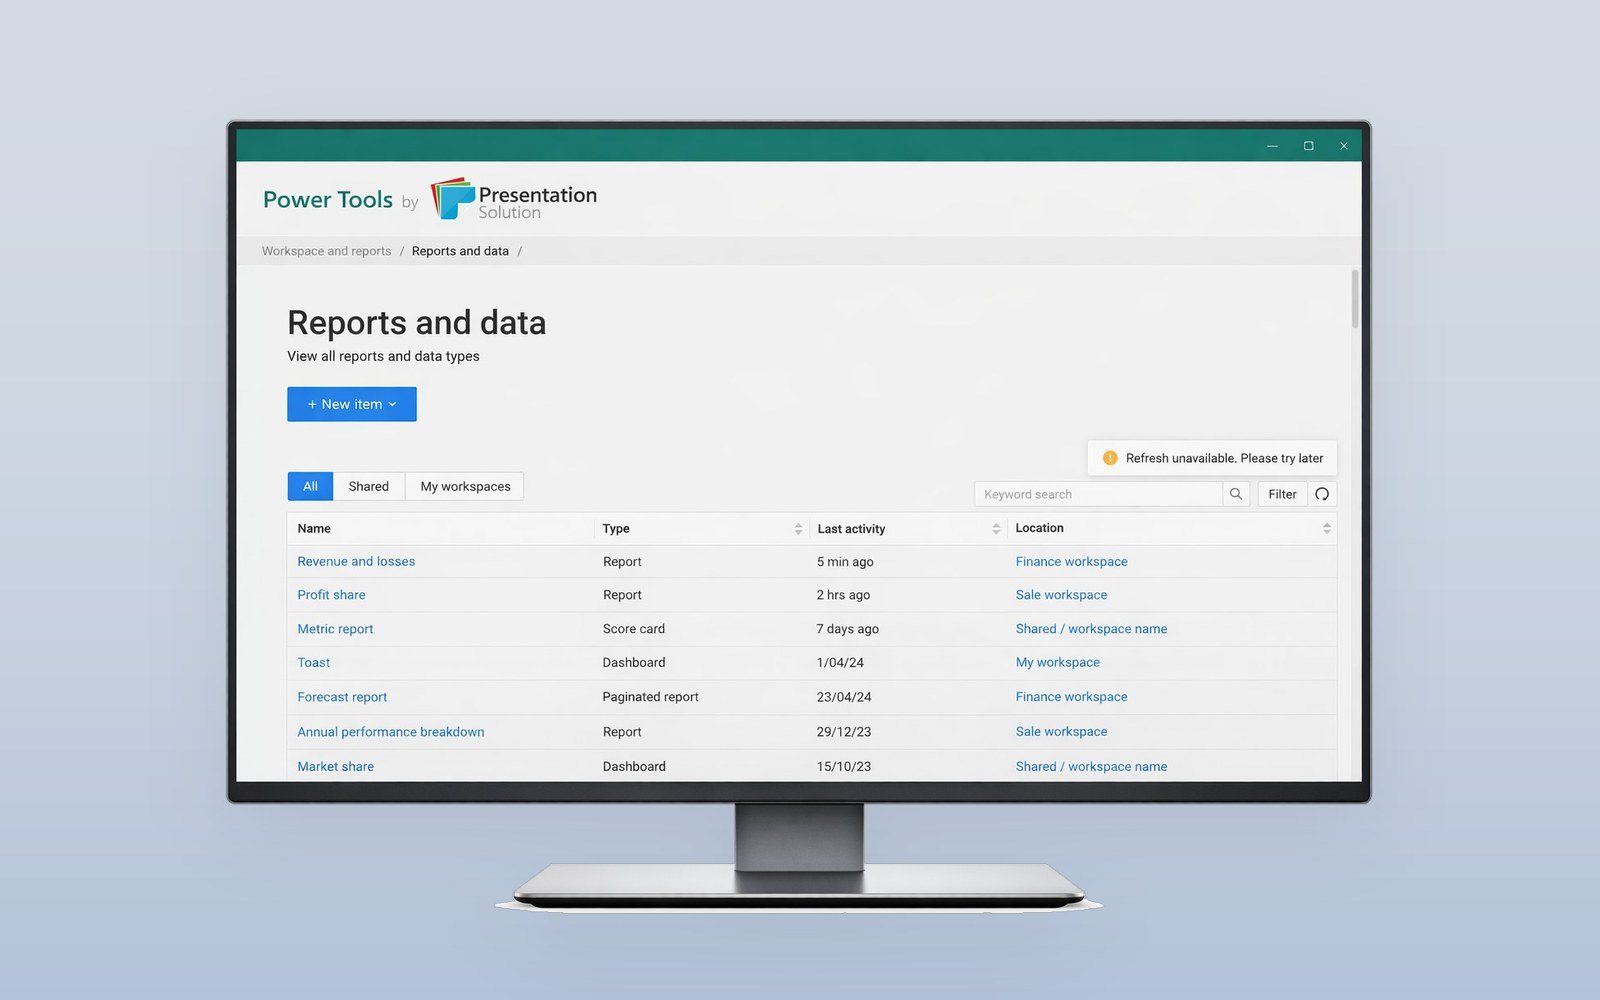Click the Presentation Solution logo
Screen dimensions: 1600x1000
pos(514,199)
